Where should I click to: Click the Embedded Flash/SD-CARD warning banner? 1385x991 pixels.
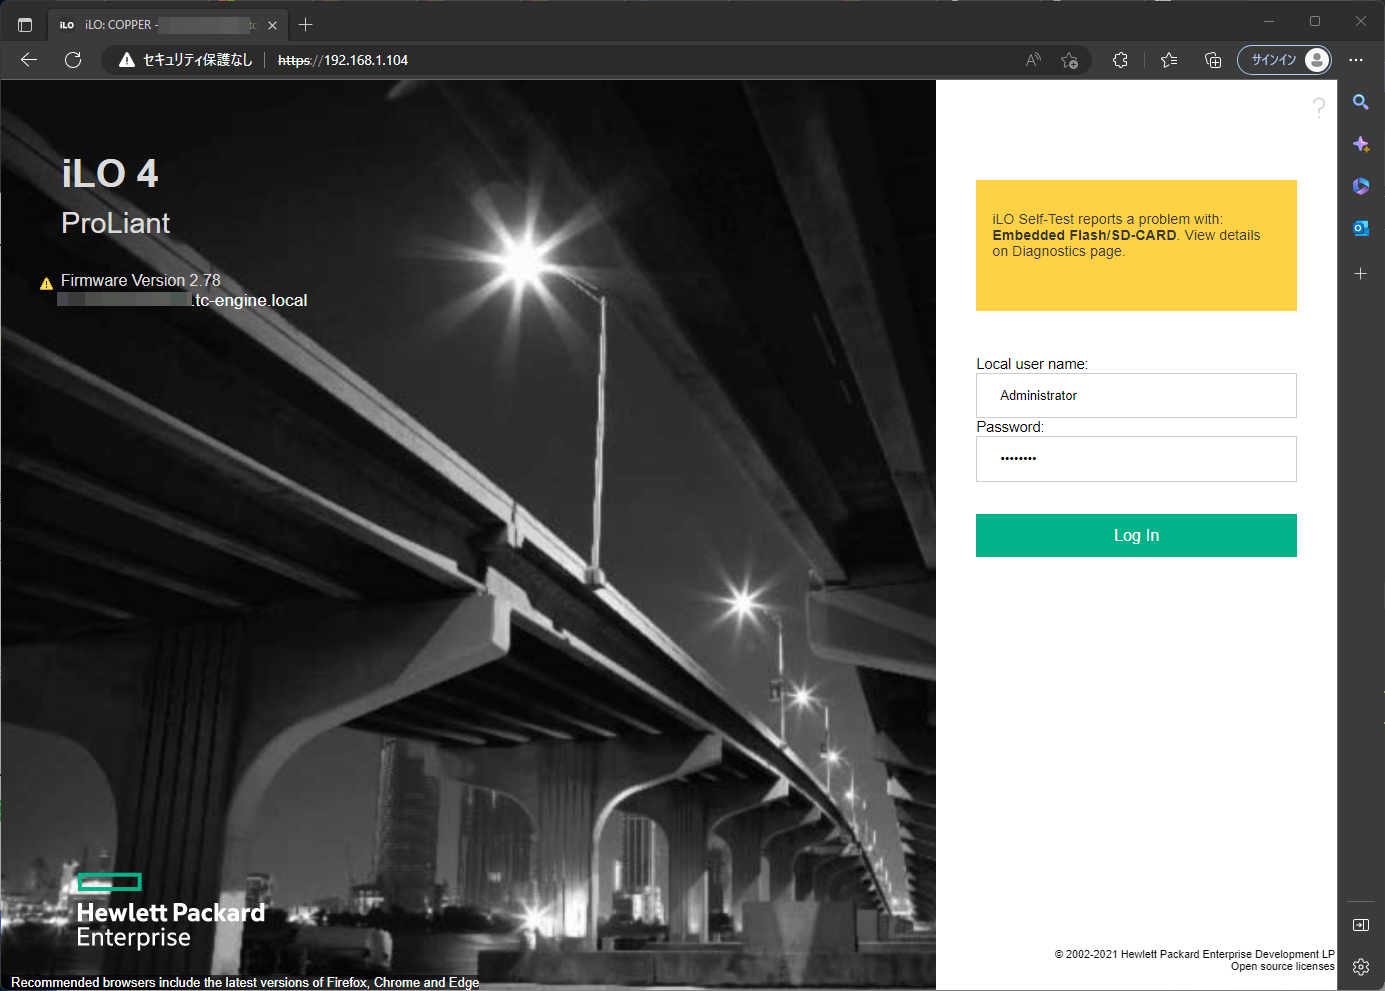(1136, 245)
